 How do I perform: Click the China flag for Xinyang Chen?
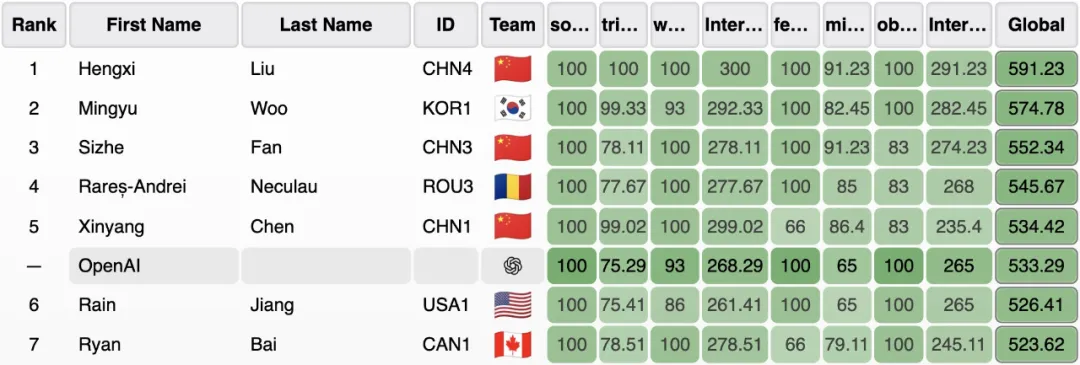point(513,226)
